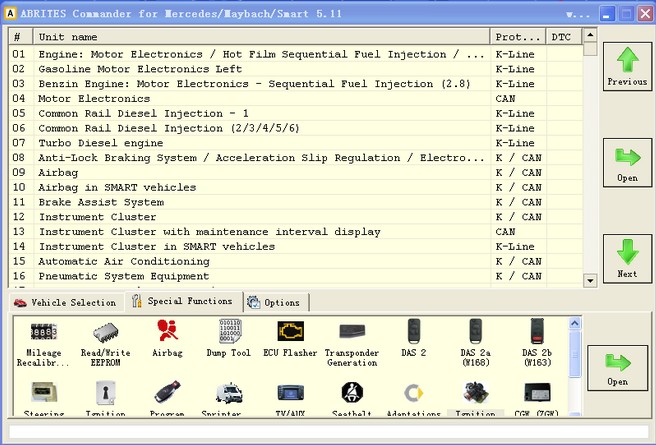Switch to the Vehicle Selection tab
The width and height of the screenshot is (656, 445).
coord(65,302)
